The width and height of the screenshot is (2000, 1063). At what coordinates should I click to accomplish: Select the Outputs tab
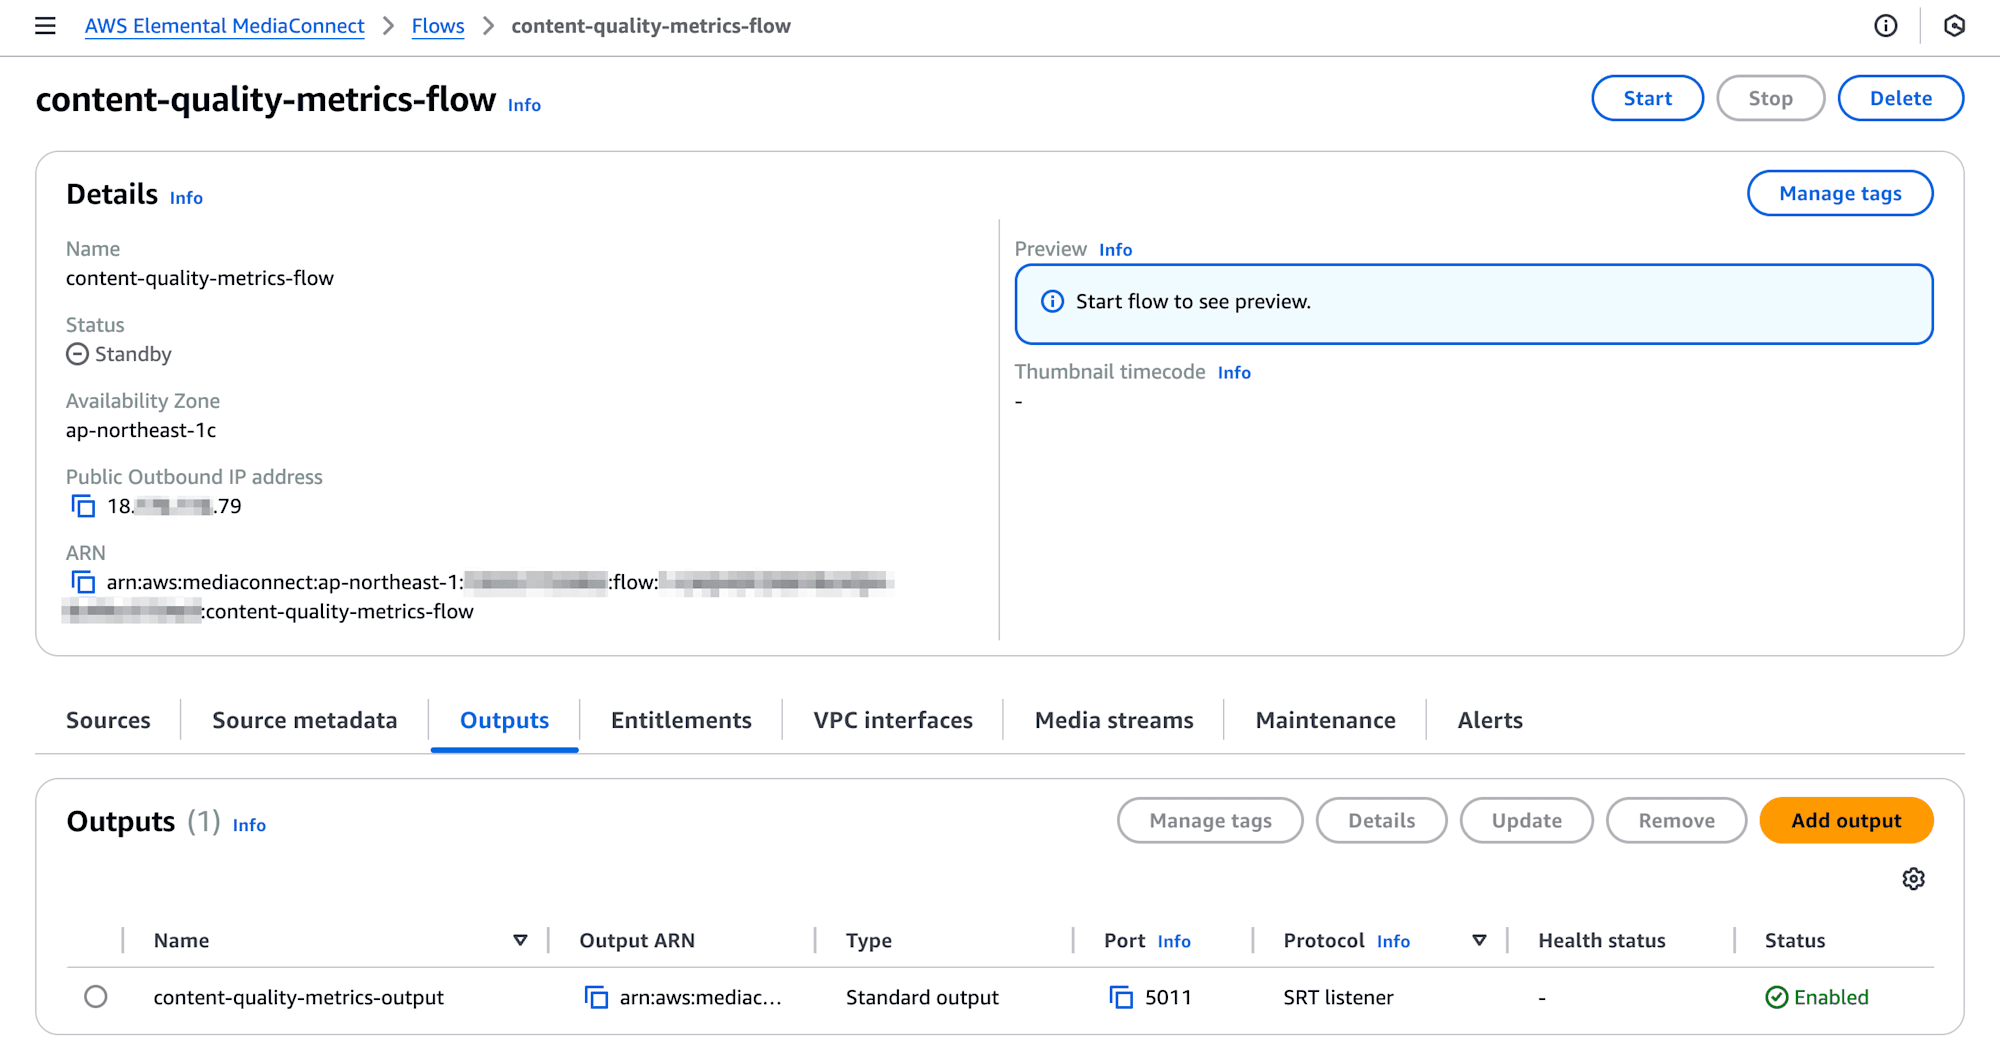tap(504, 720)
